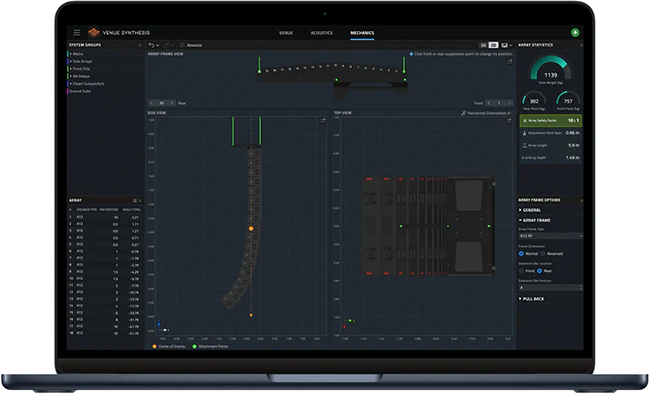Select the Mechanics tab

point(362,33)
